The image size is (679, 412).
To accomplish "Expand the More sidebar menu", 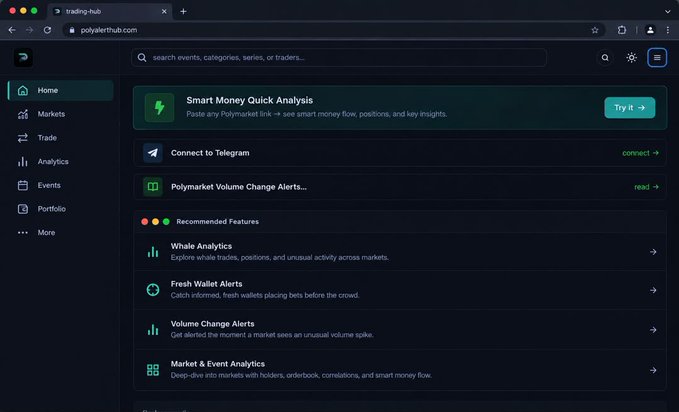I will pos(61,233).
